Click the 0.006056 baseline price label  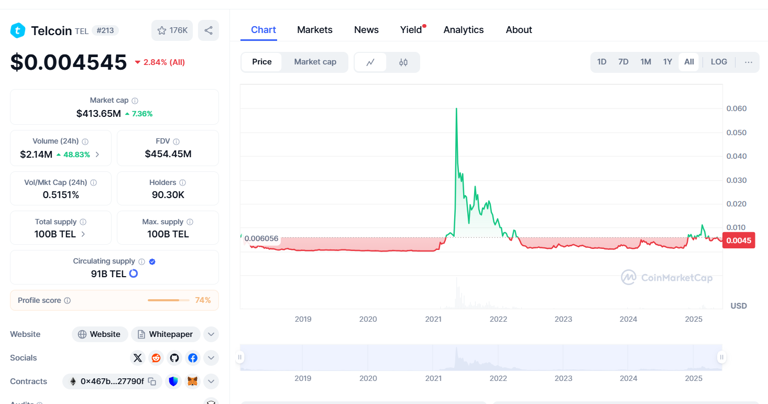261,238
